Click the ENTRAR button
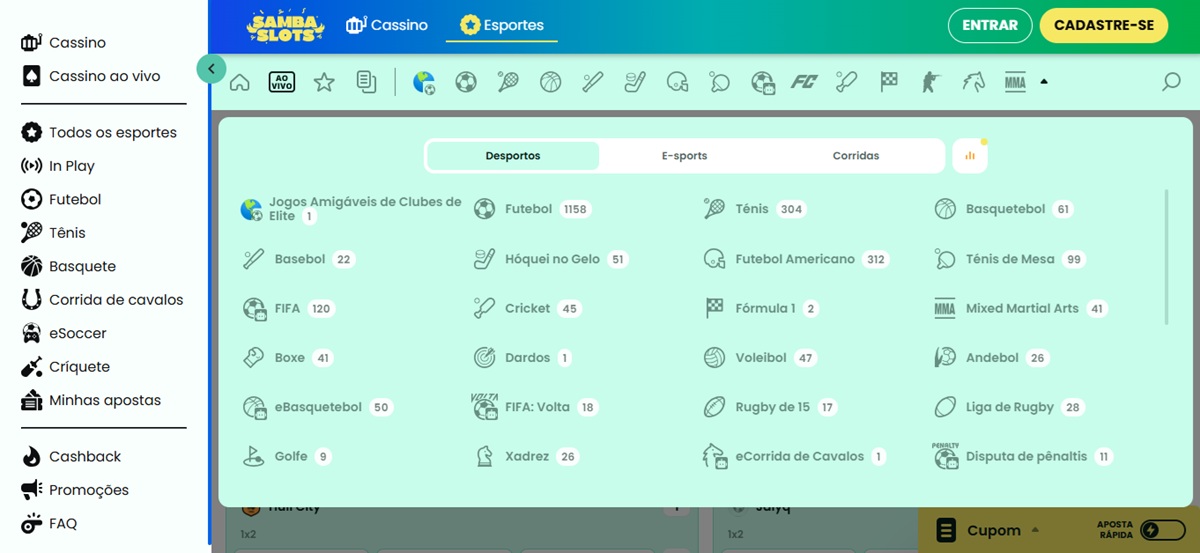1200x553 pixels. 990,25
